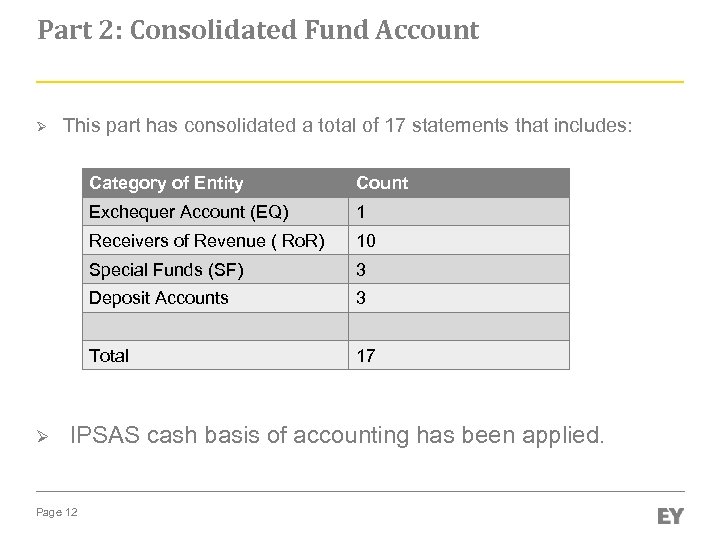720x540 pixels.
Task: Click the yellow divider line under the title
Action: pyautogui.click(x=360, y=81)
